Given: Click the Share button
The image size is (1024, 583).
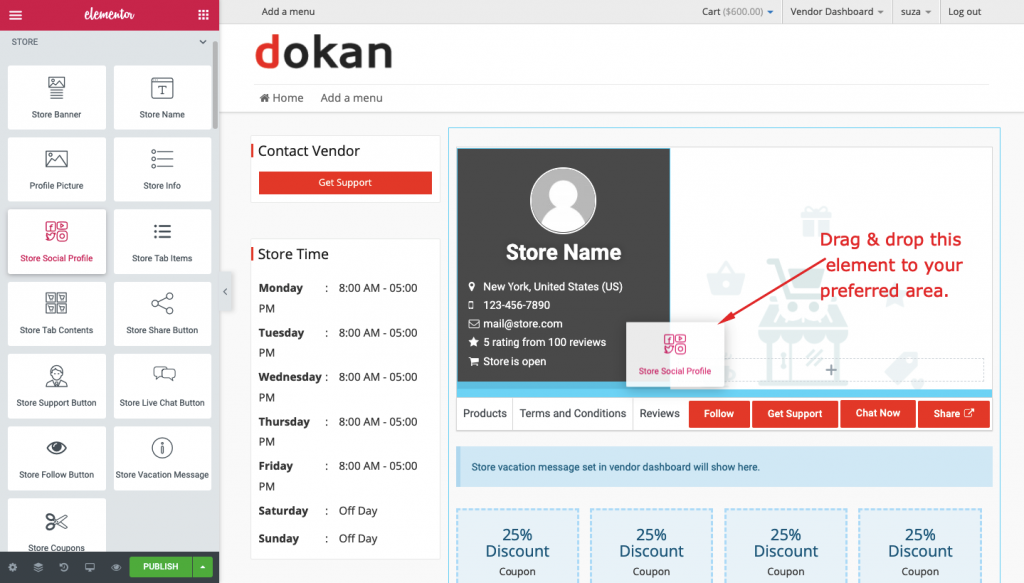Looking at the screenshot, I should pos(953,414).
